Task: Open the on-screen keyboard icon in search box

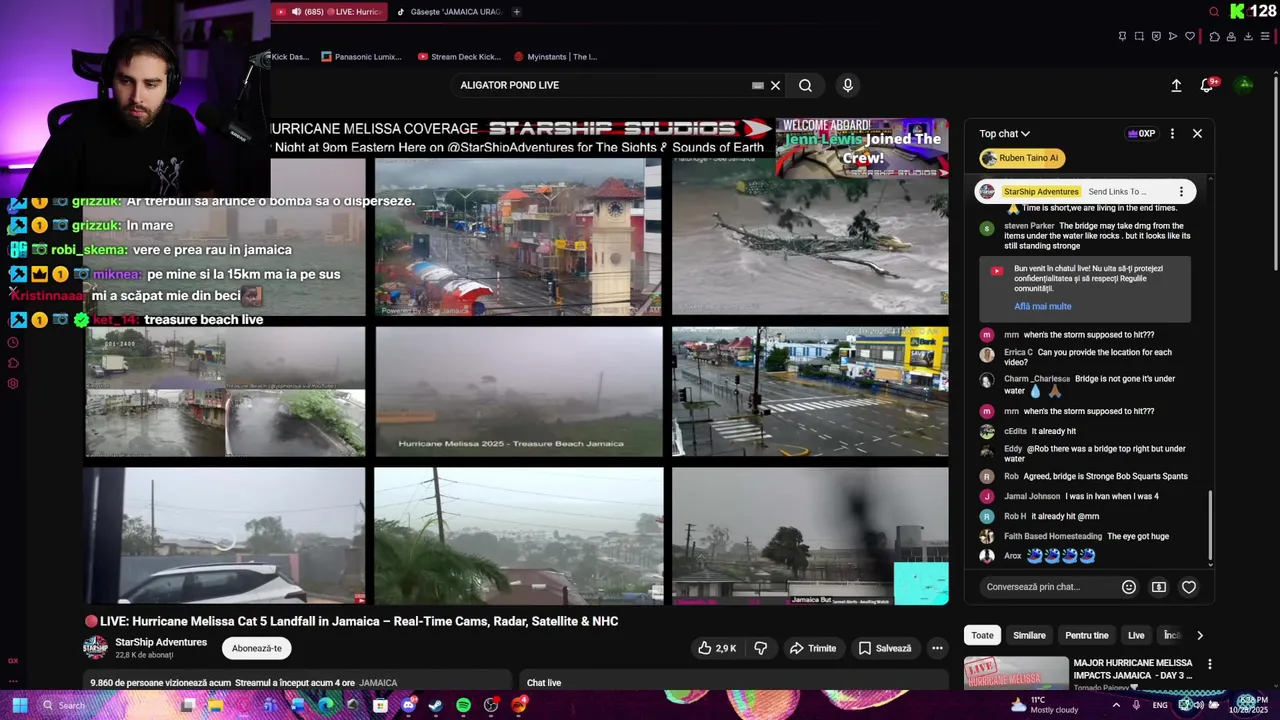Action: 758,85
